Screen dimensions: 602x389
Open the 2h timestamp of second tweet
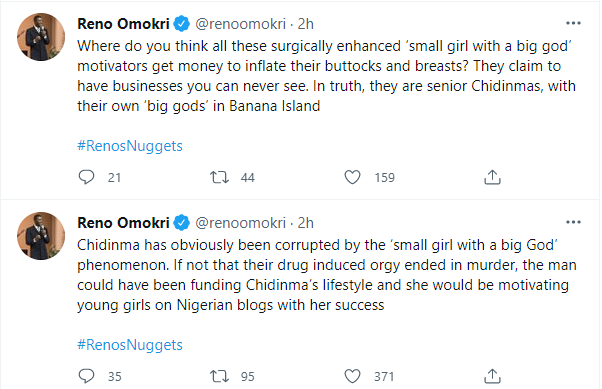click(x=306, y=223)
